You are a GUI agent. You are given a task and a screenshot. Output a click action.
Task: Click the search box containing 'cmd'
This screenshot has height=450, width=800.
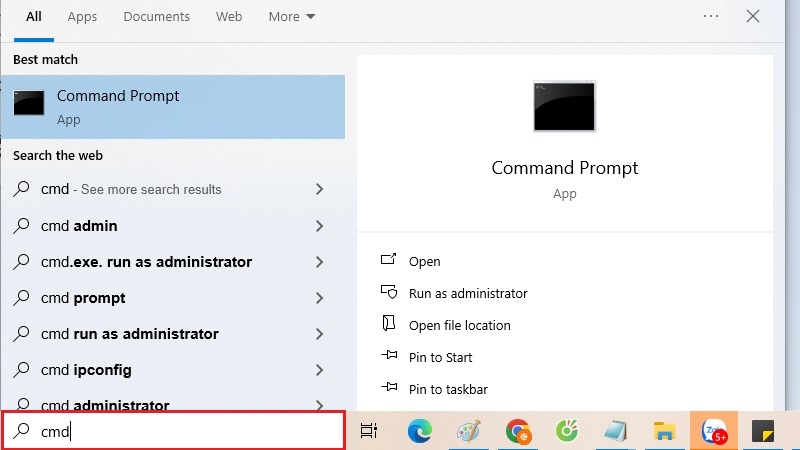pos(173,431)
